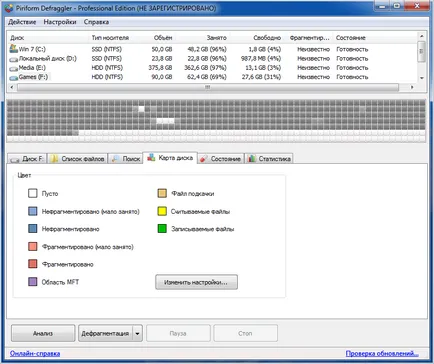
Task: Click the Файл подкачки swatch
Action: [x=162, y=193]
